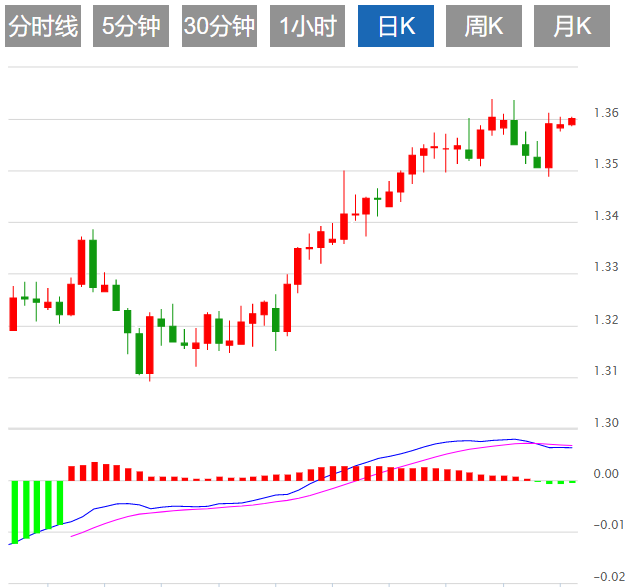This screenshot has height=587, width=635.
Task: Show the weekly 周K chart
Action: 484,27
